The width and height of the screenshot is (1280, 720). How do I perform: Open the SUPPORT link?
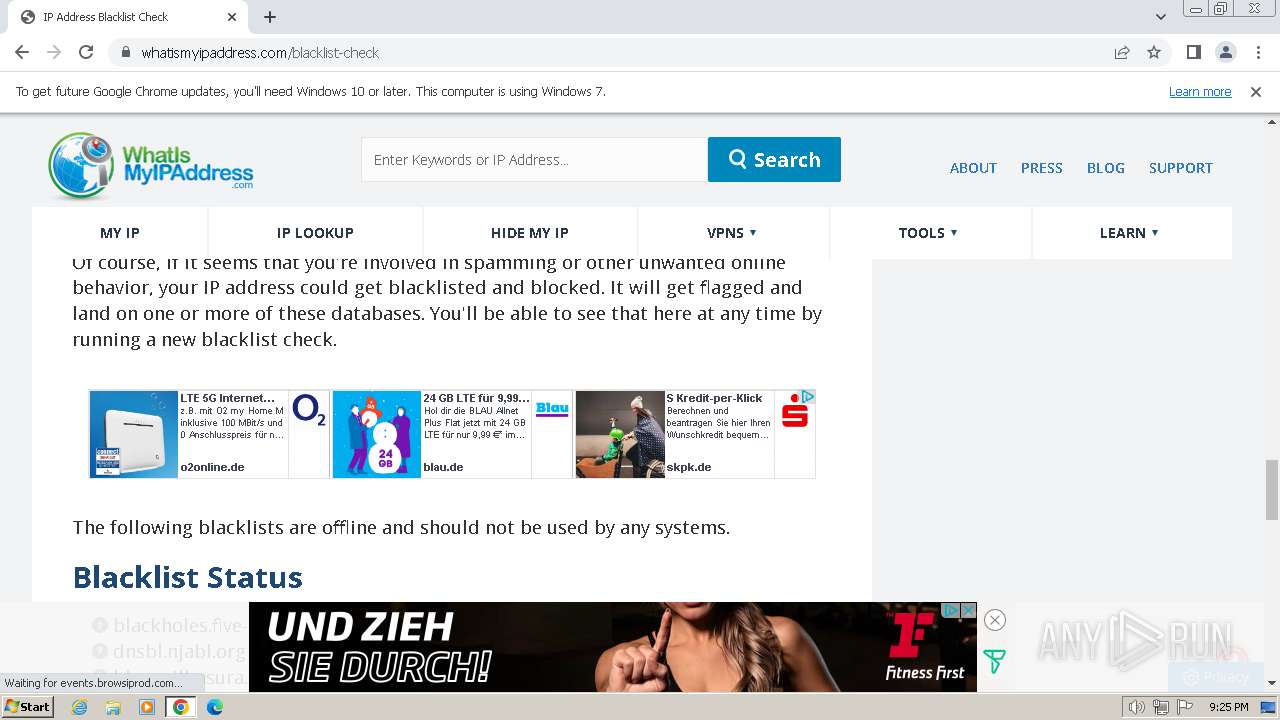pos(1180,168)
